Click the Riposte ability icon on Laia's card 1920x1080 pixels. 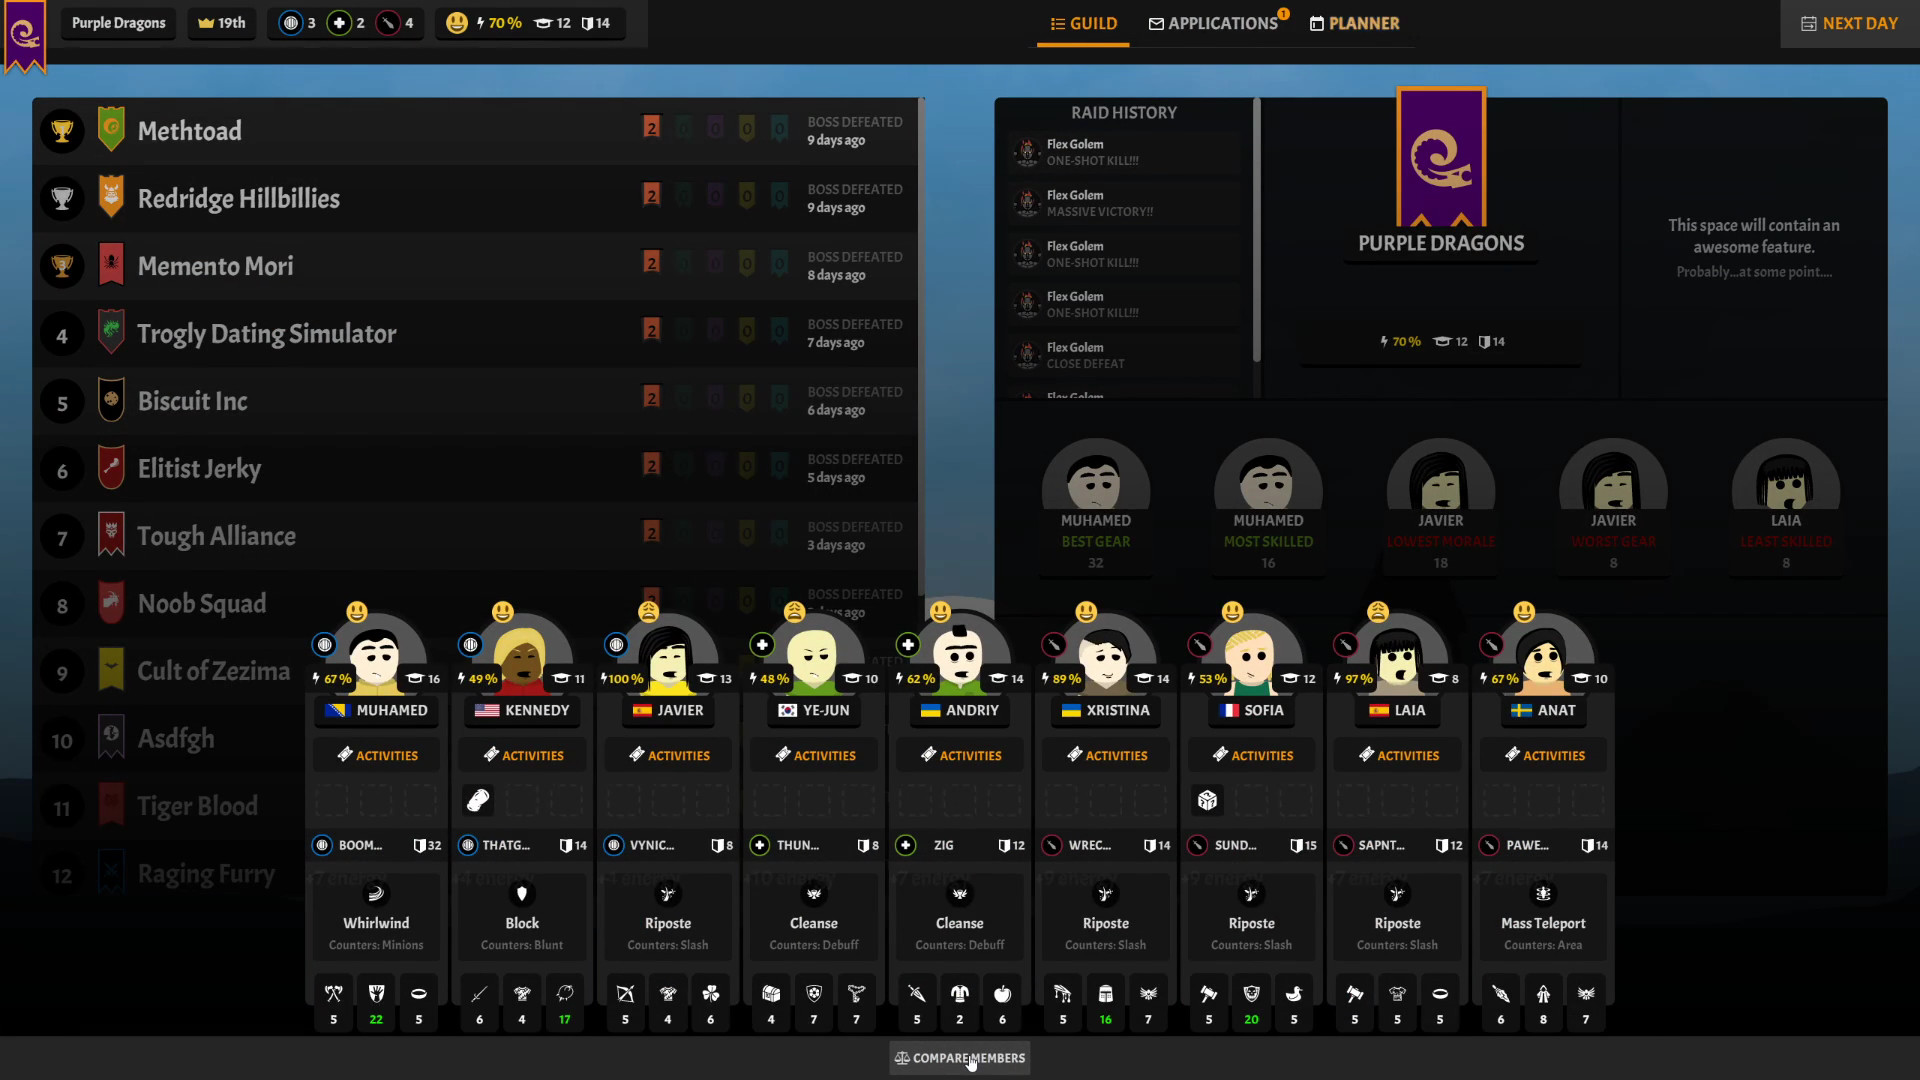1397,895
